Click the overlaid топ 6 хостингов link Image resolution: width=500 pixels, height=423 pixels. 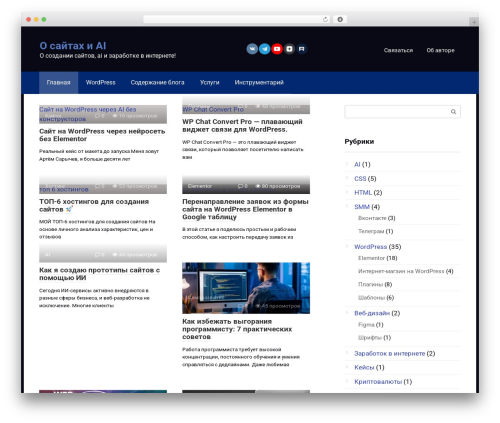click(x=64, y=189)
